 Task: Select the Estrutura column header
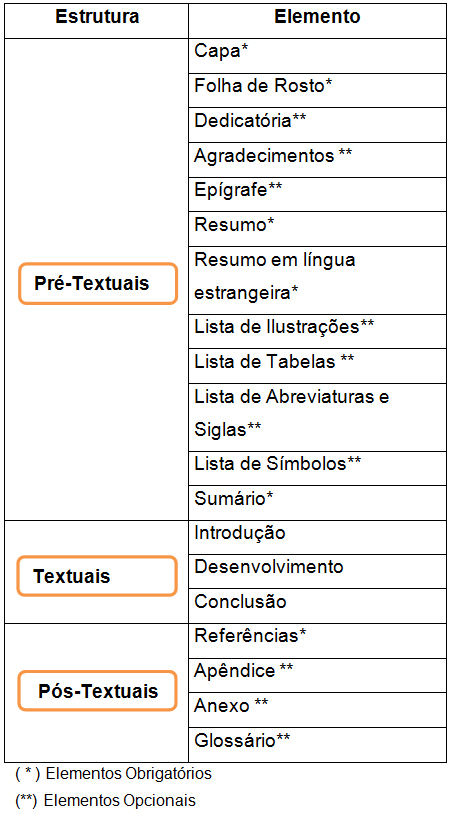click(97, 17)
